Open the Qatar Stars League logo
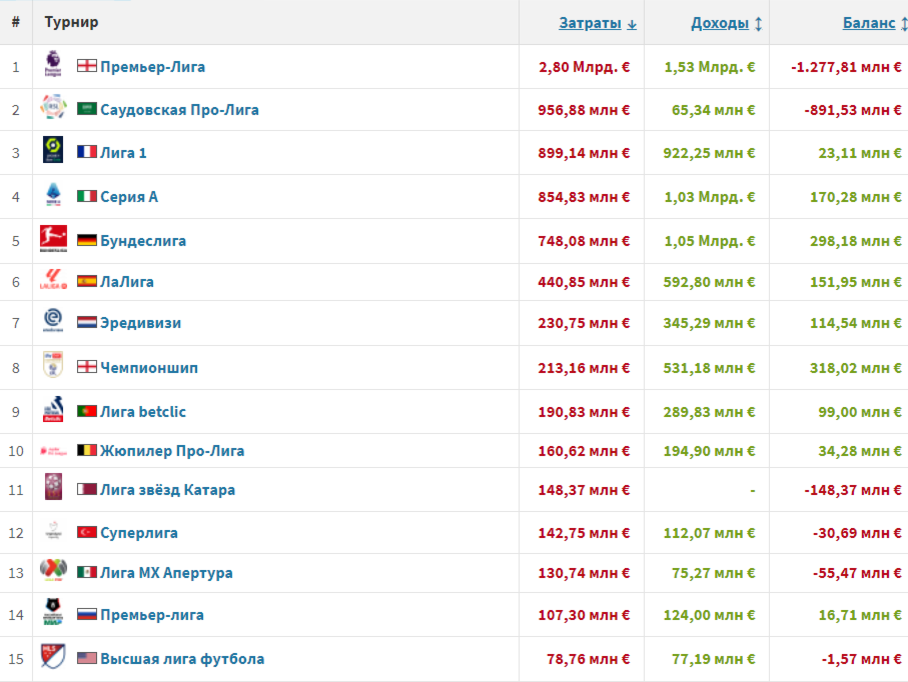Image resolution: width=908 pixels, height=682 pixels. coord(53,487)
